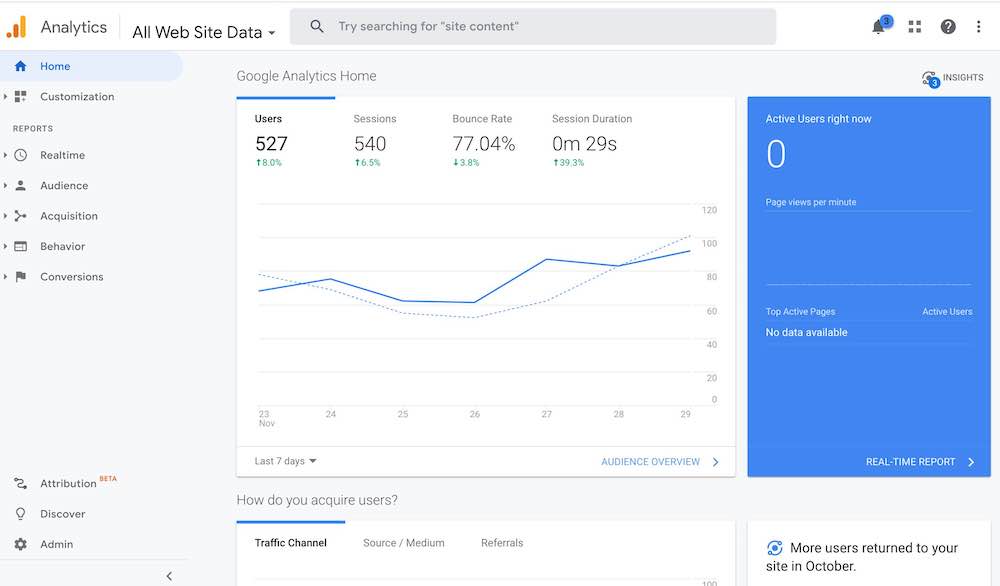Open Customization in the sidebar
The image size is (1000, 586).
77,96
